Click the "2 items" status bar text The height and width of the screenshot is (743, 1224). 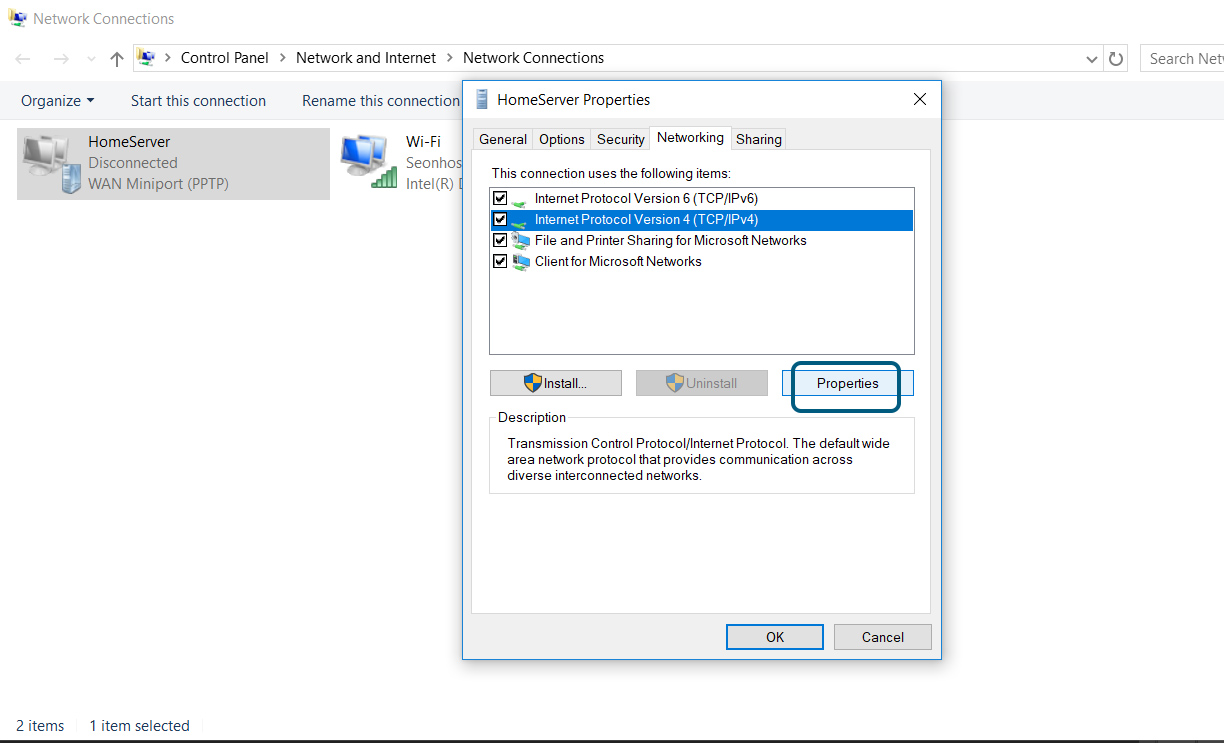(x=40, y=726)
